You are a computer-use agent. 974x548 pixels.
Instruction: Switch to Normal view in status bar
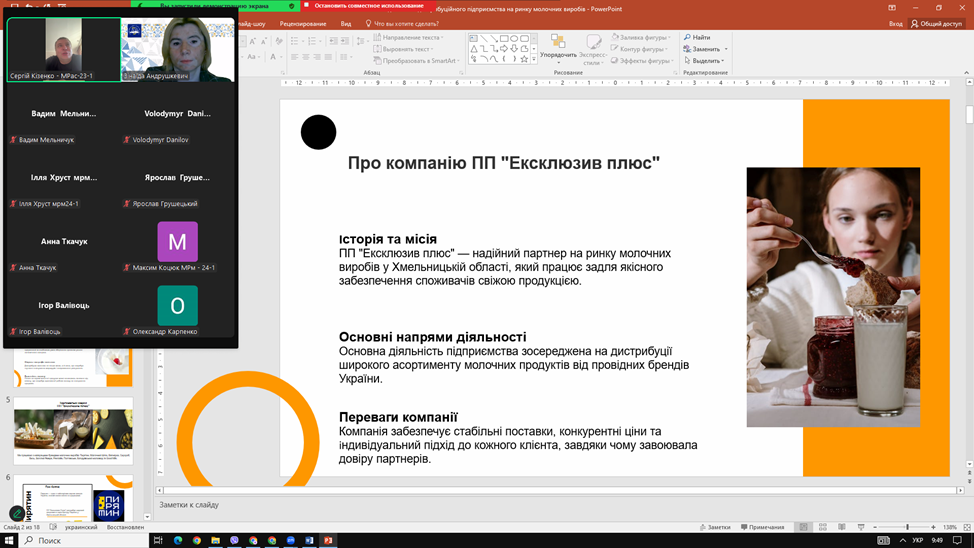point(804,527)
